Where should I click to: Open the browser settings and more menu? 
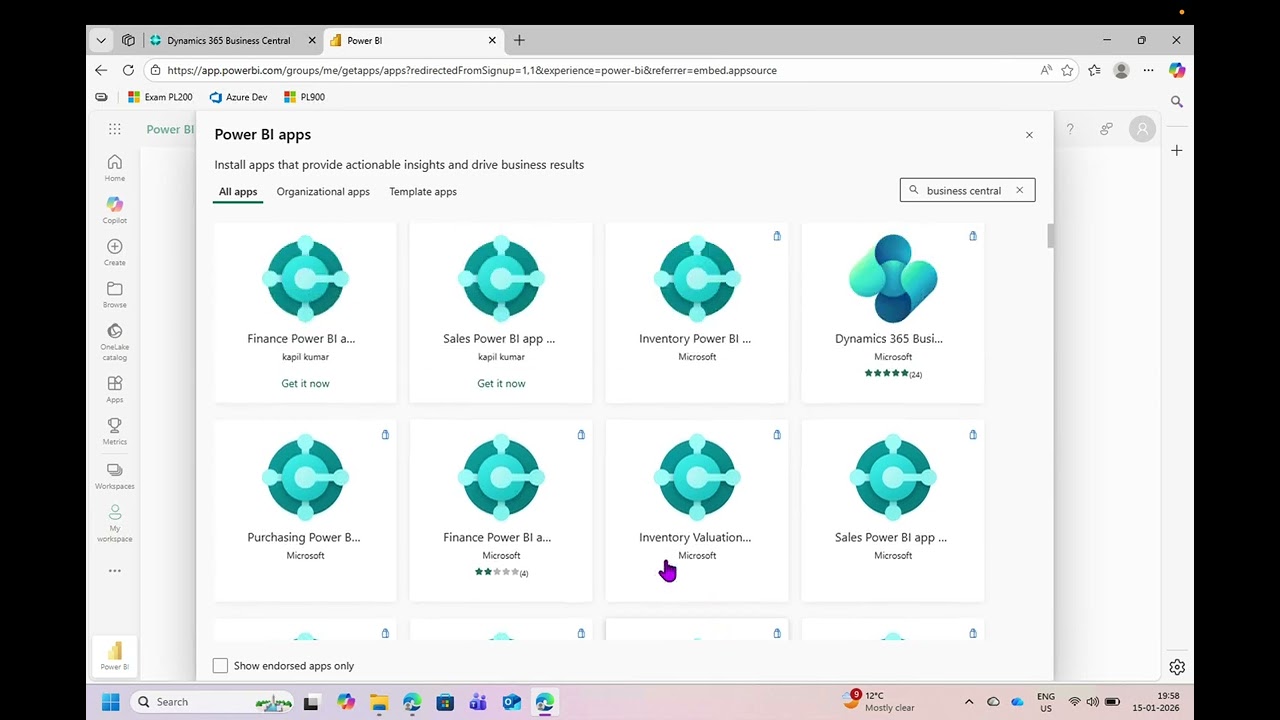[x=1148, y=70]
